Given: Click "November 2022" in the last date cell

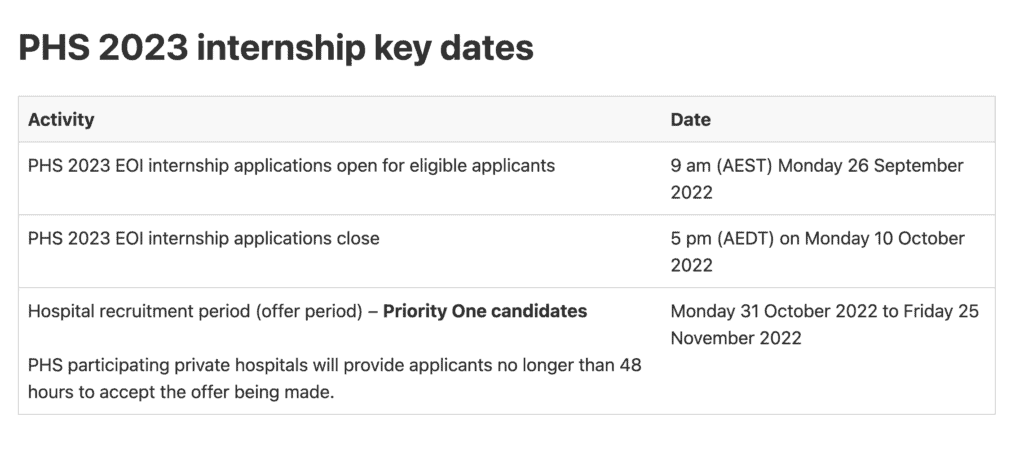Looking at the screenshot, I should [x=736, y=338].
